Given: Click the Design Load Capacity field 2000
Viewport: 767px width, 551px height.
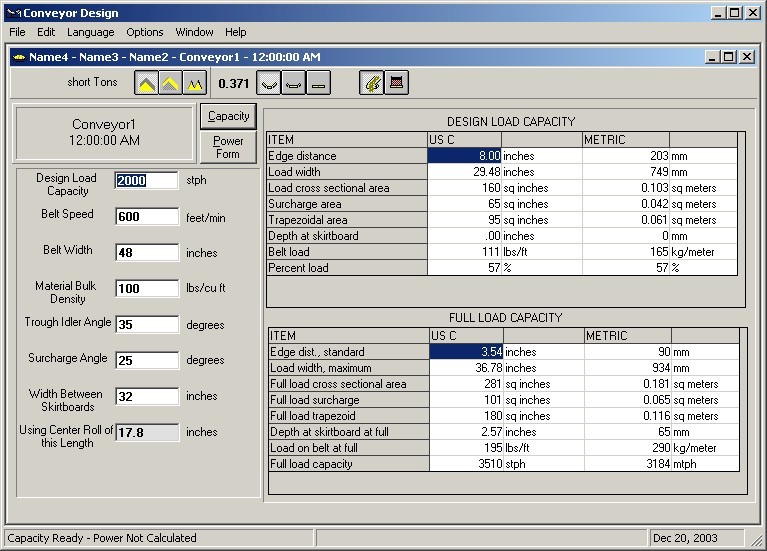Looking at the screenshot, I should tap(147, 181).
